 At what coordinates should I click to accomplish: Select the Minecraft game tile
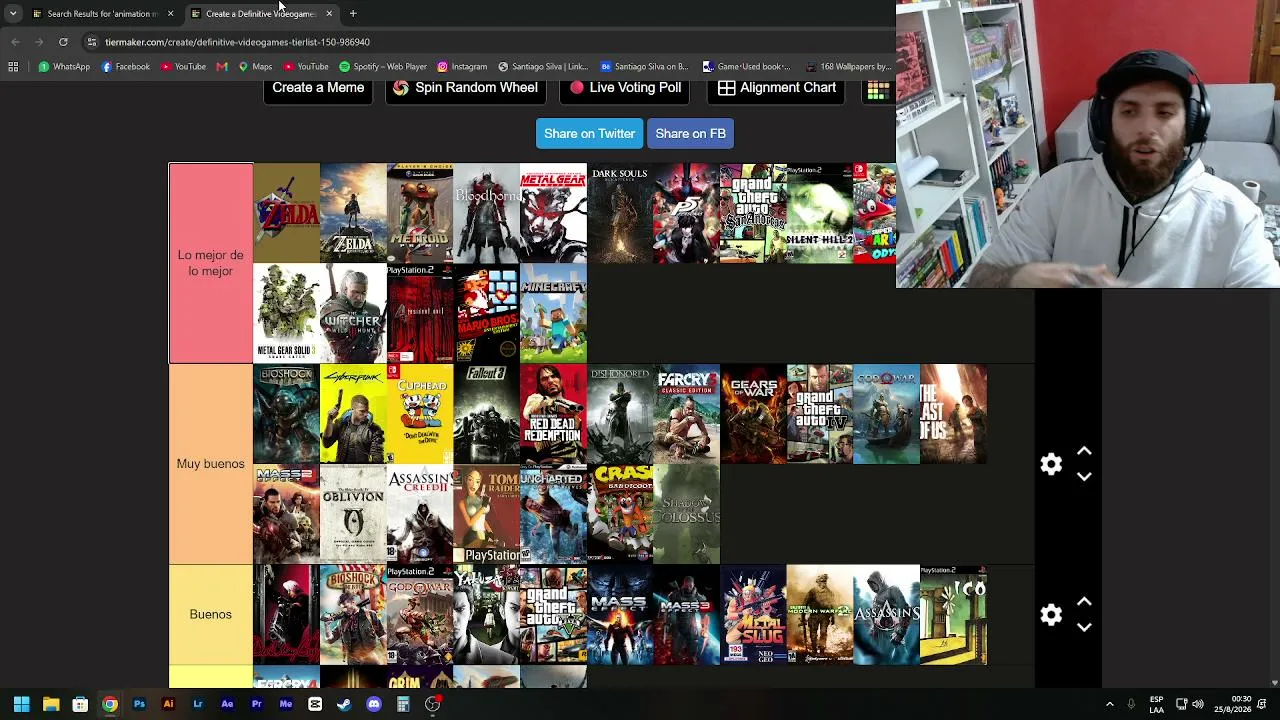pyautogui.click(x=553, y=313)
